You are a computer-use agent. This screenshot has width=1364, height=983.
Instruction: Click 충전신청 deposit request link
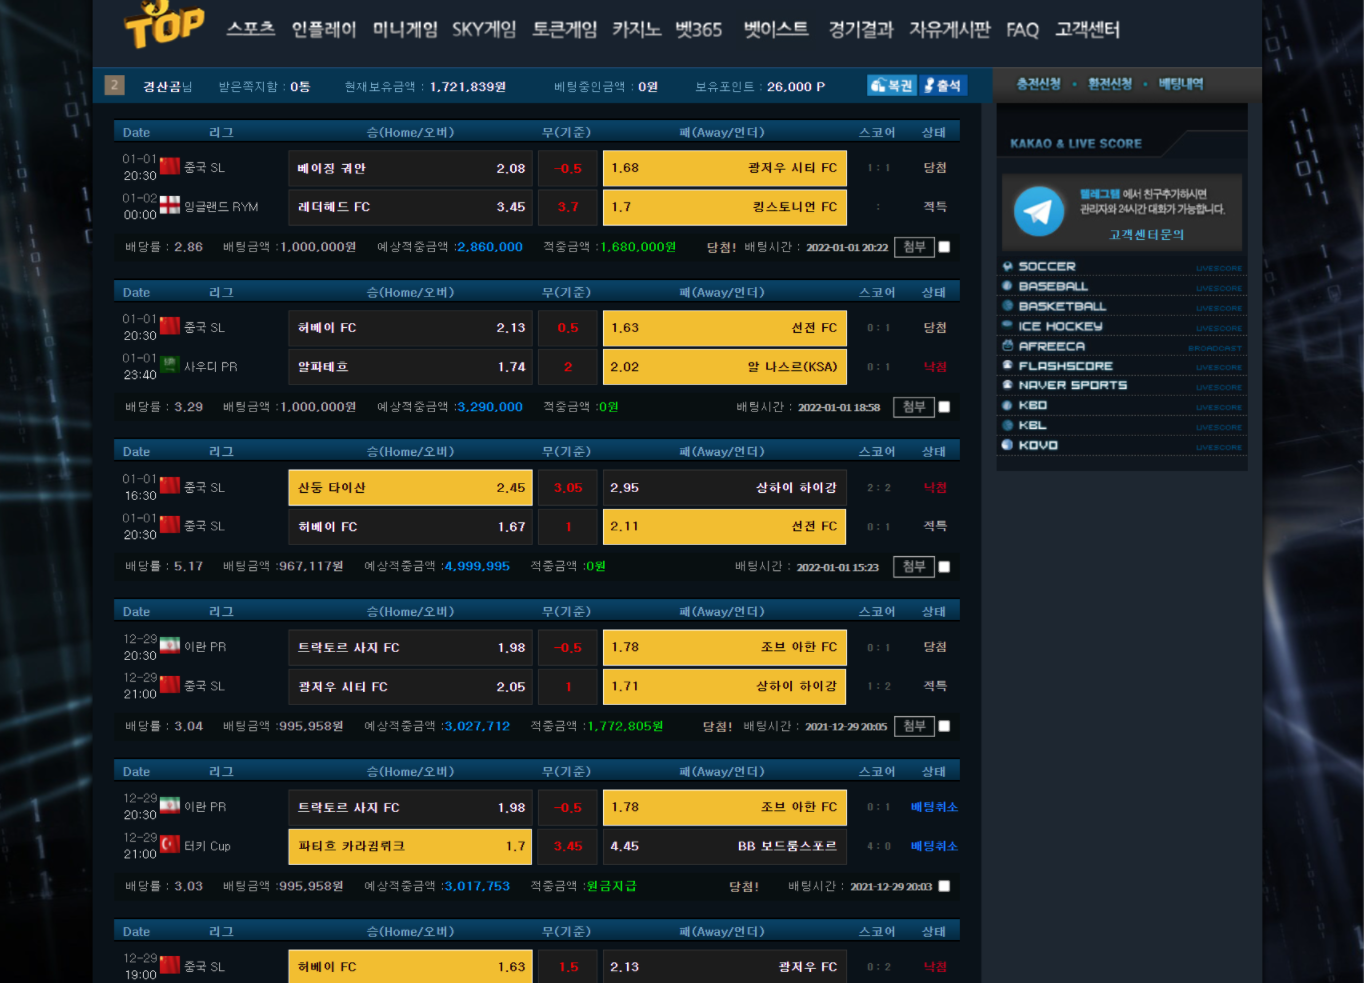click(1039, 84)
